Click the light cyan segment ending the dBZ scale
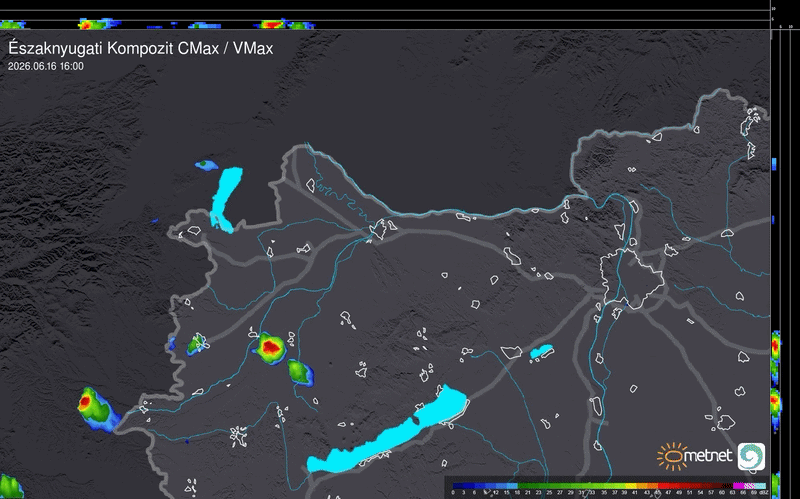 760,486
